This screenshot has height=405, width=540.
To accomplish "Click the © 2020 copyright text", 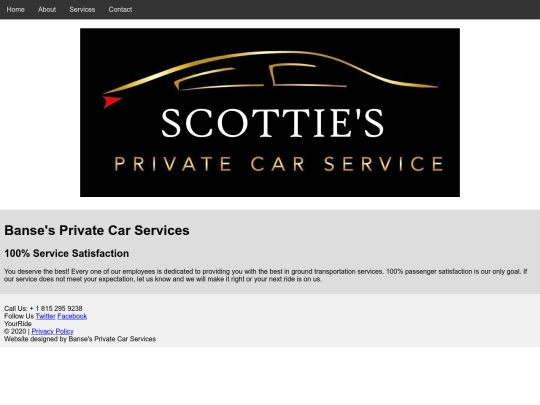I will [15, 331].
